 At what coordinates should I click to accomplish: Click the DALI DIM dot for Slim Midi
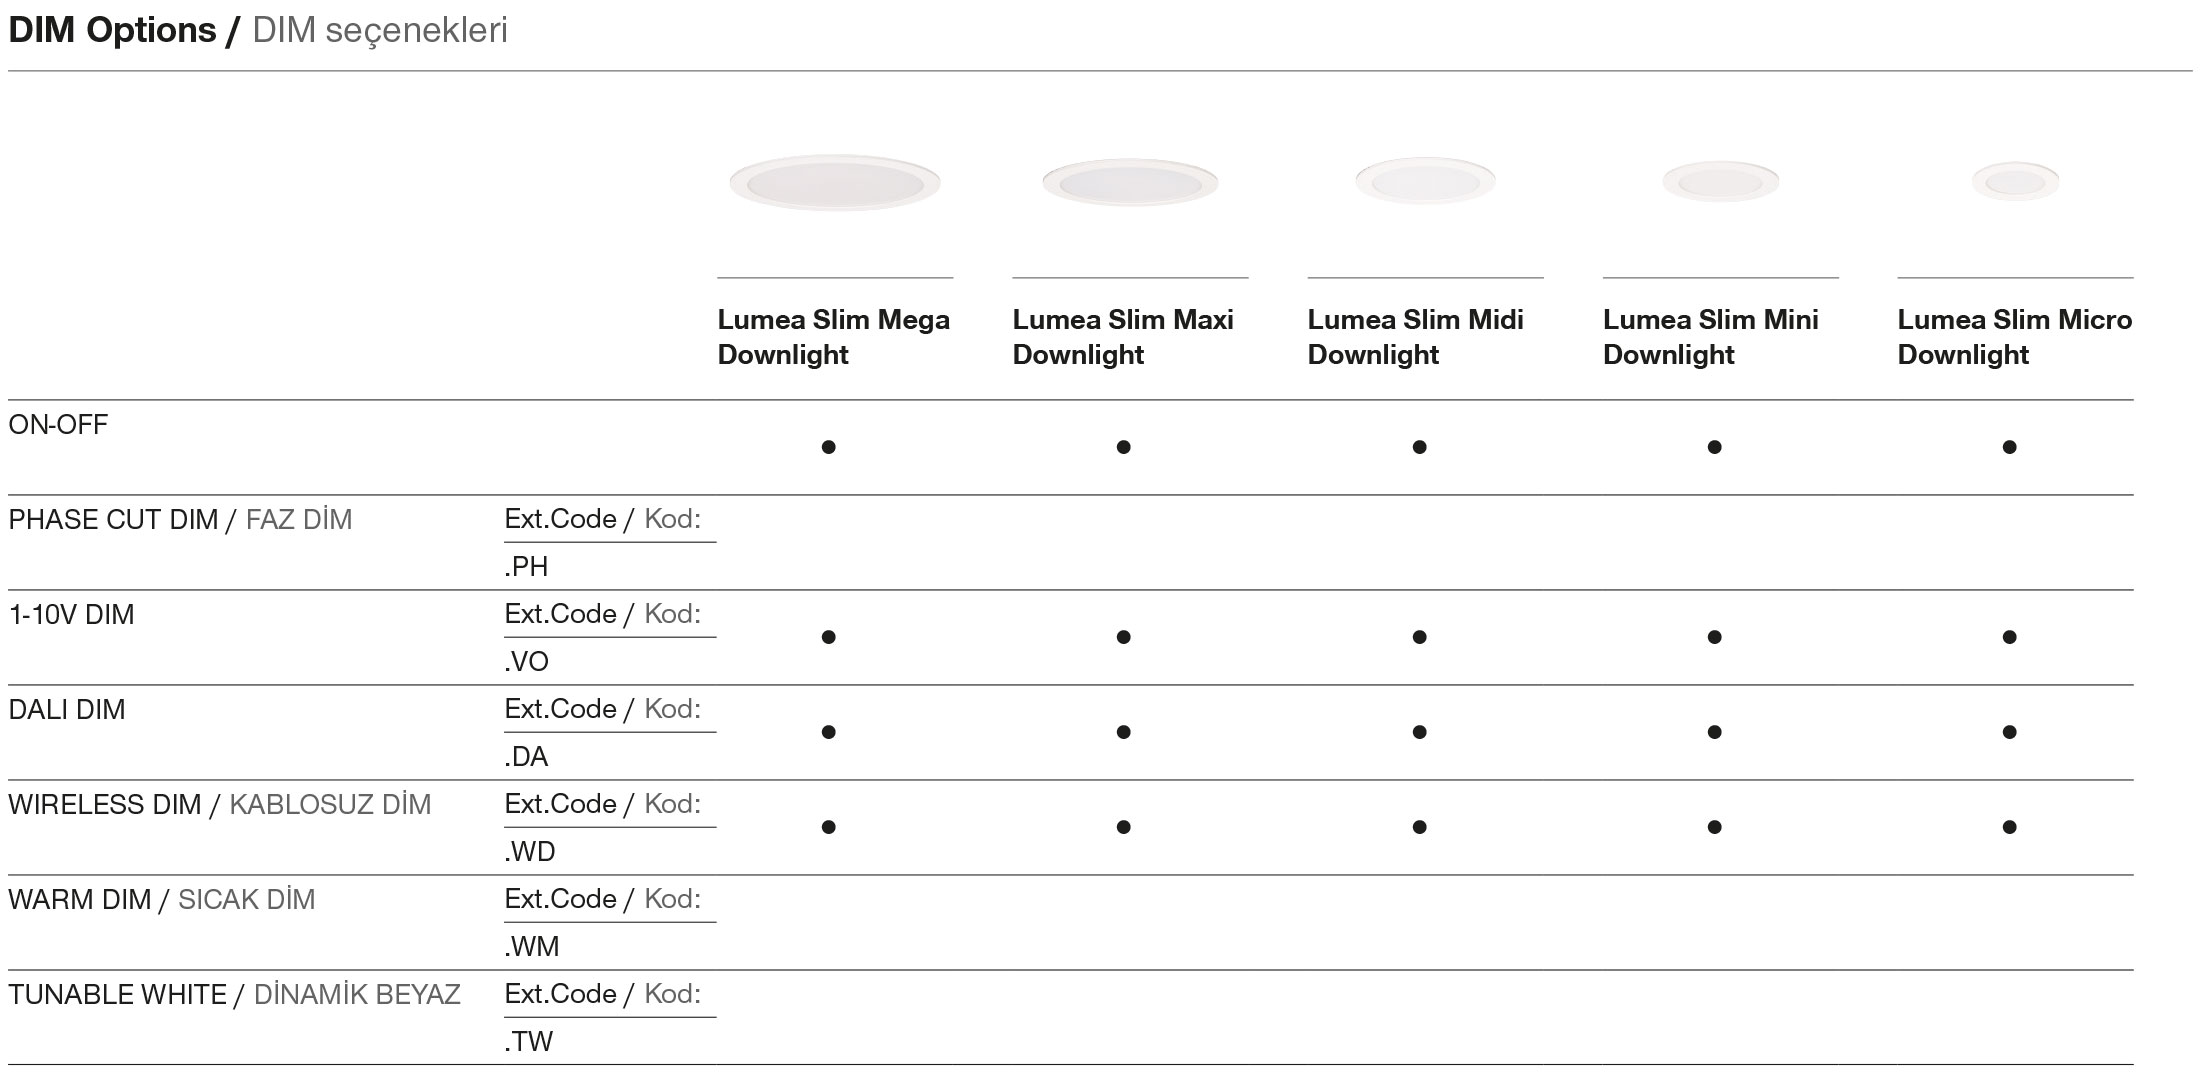(1419, 732)
